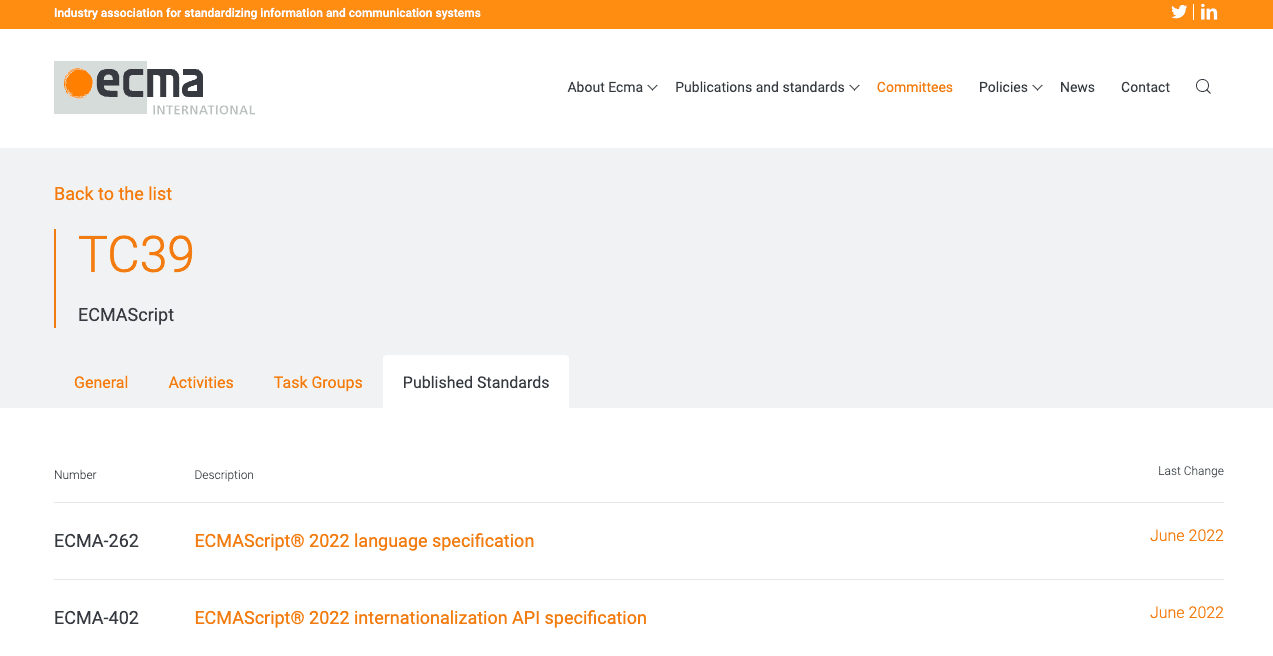Click June 2022 date for ECMA-262
This screenshot has height=656, width=1273.
1186,536
